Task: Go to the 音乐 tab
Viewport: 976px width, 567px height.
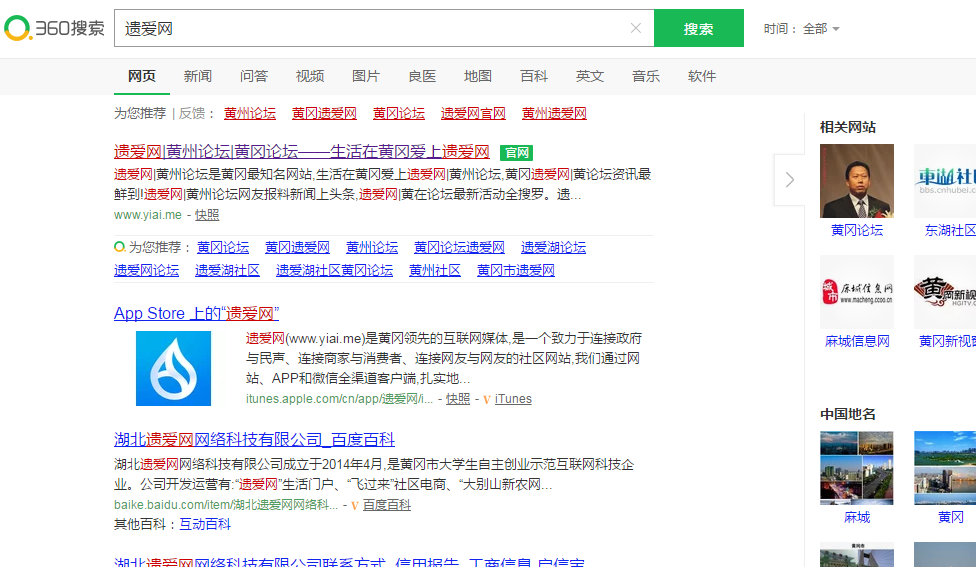Action: pyautogui.click(x=645, y=77)
